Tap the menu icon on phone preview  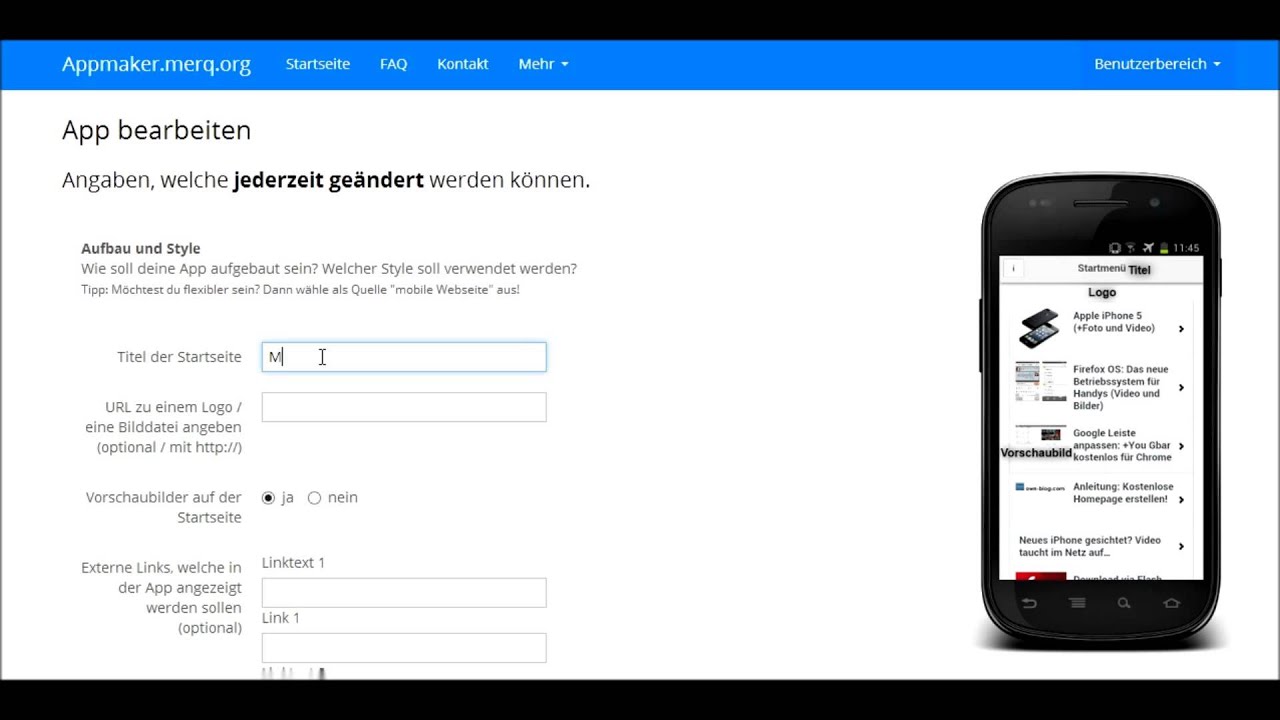coord(1077,603)
